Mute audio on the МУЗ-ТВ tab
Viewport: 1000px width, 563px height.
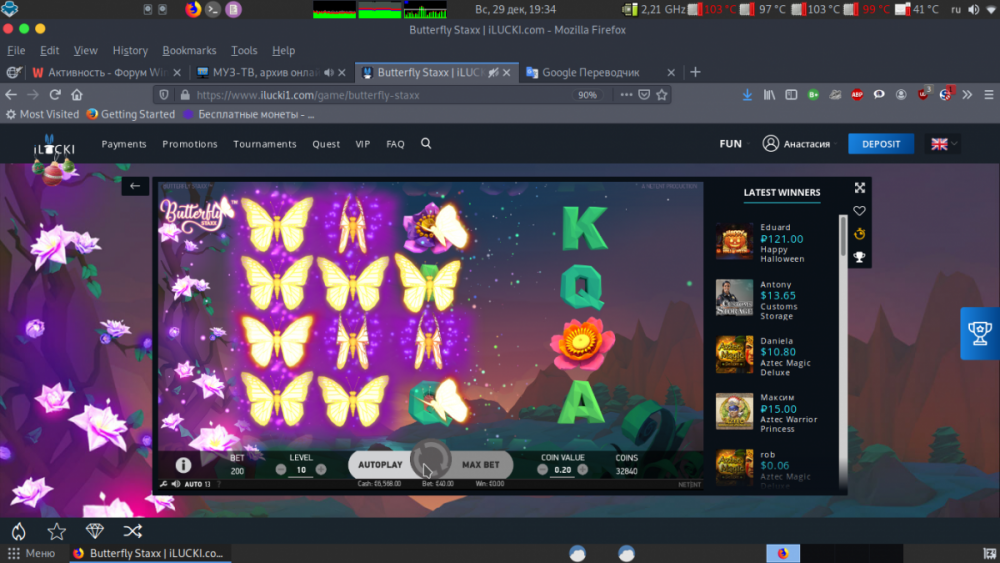click(328, 72)
